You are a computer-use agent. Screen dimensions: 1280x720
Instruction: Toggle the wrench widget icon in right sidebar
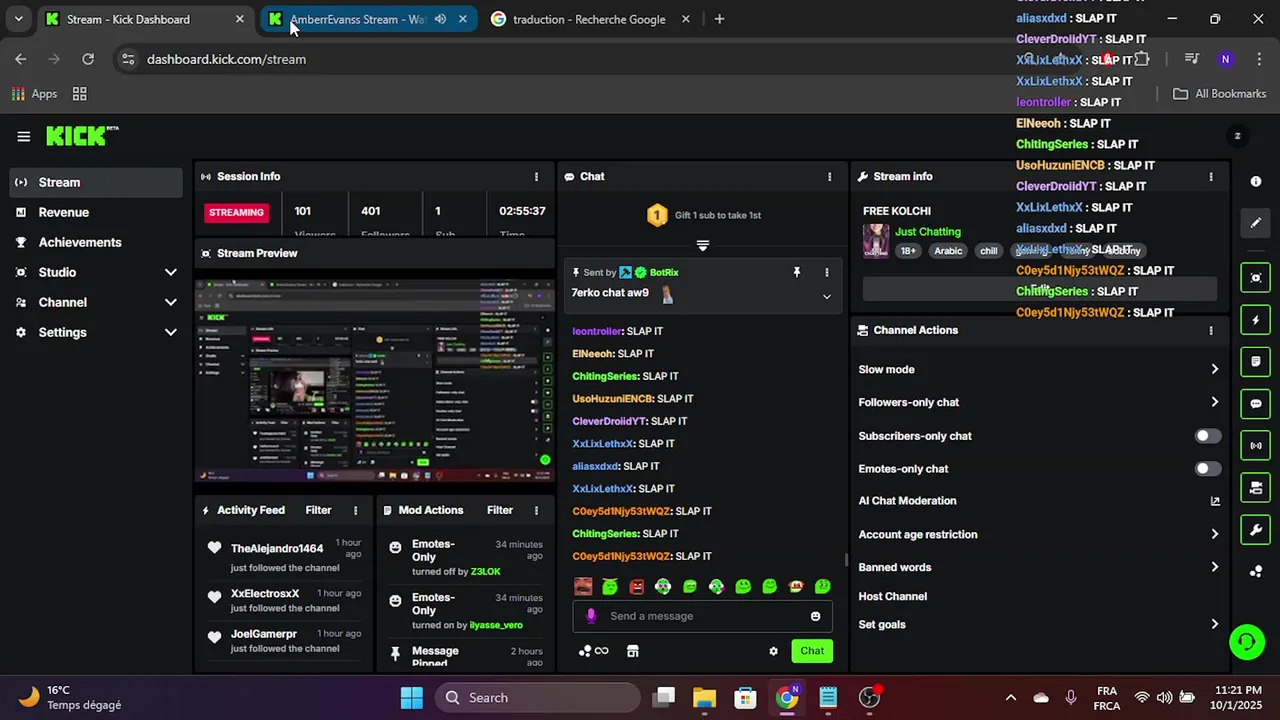[1256, 529]
